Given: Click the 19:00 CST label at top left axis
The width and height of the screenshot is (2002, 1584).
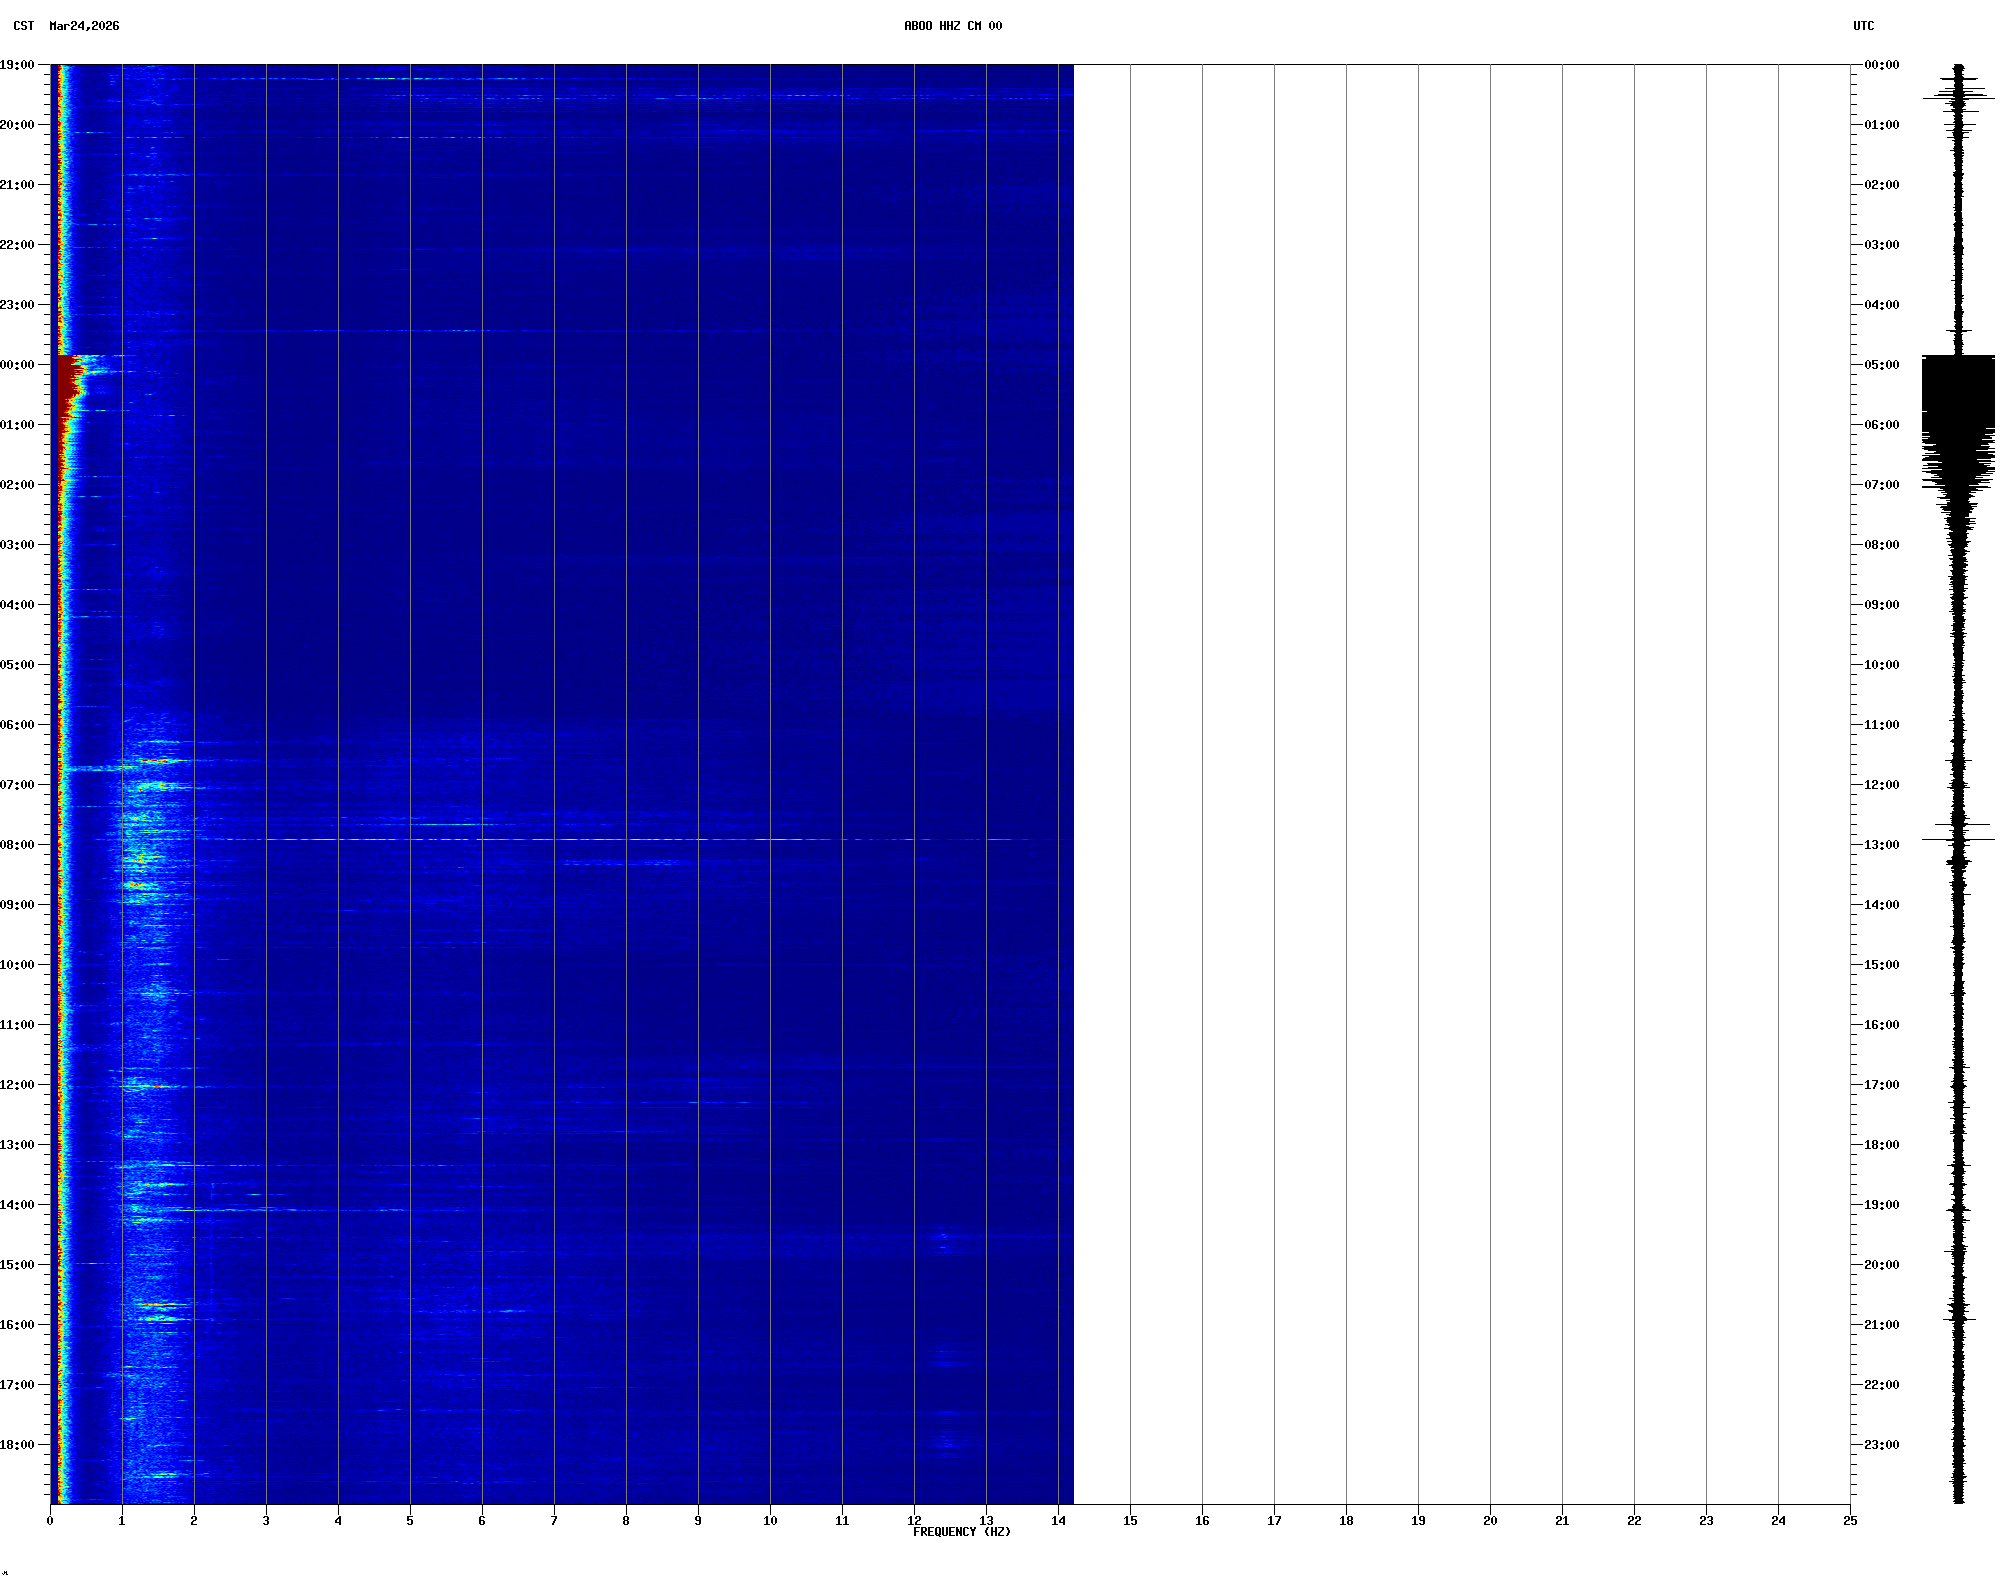Looking at the screenshot, I should click(x=18, y=65).
